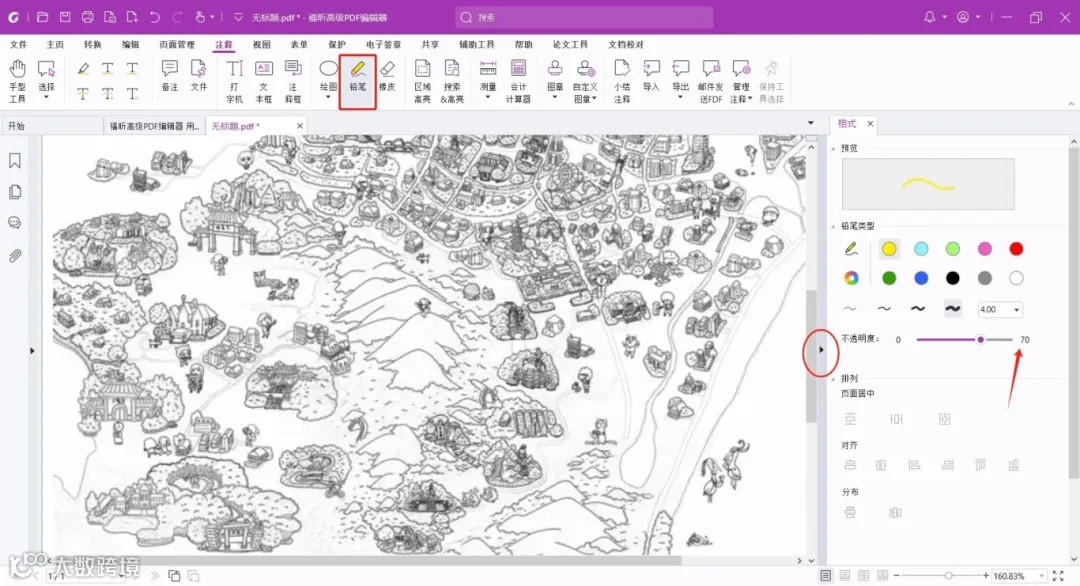
Task: Switch to single page view mode
Action: [x=825, y=576]
